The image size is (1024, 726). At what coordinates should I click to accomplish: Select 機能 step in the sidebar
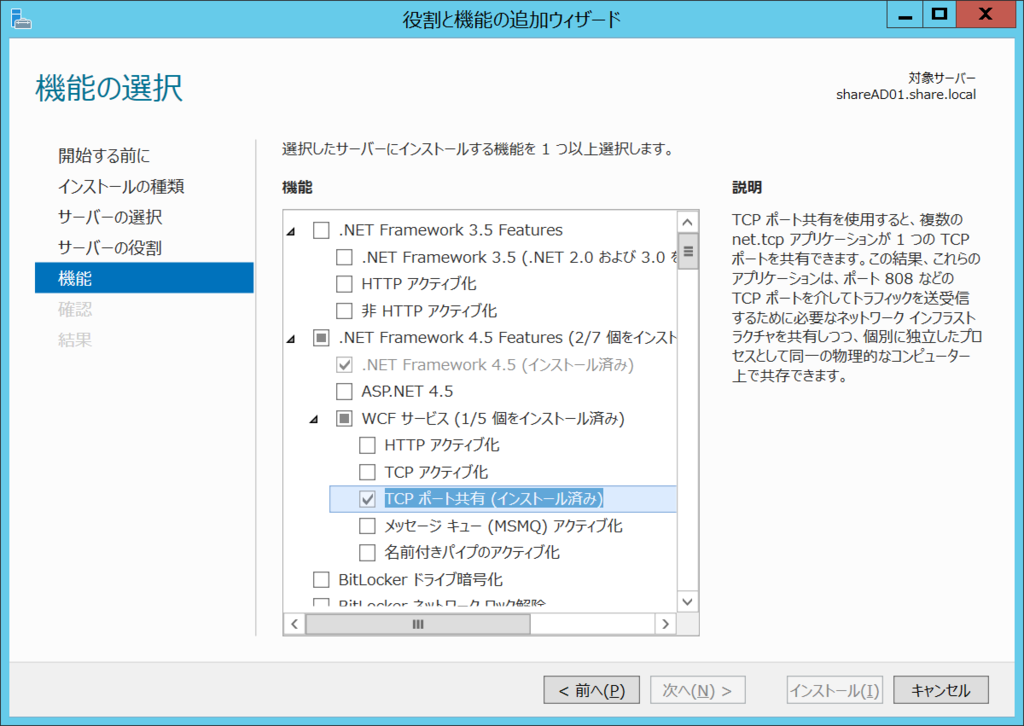pos(75,278)
